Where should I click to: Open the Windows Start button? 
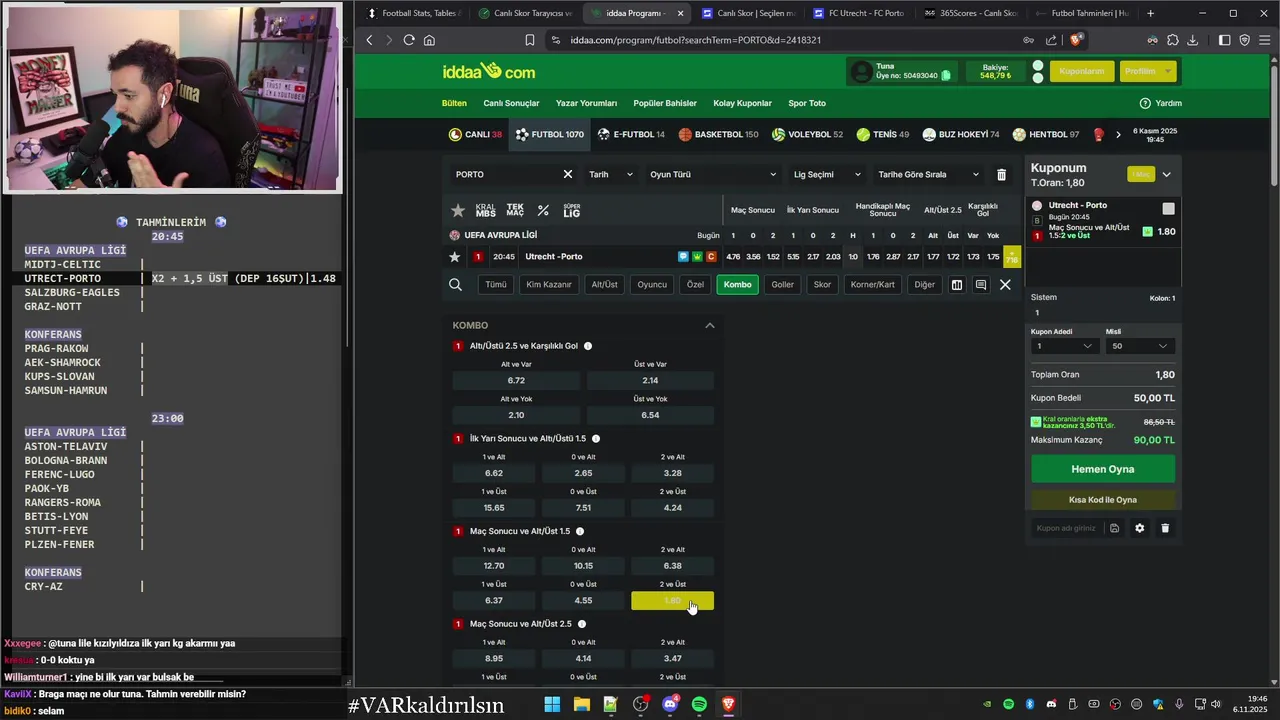(x=552, y=704)
